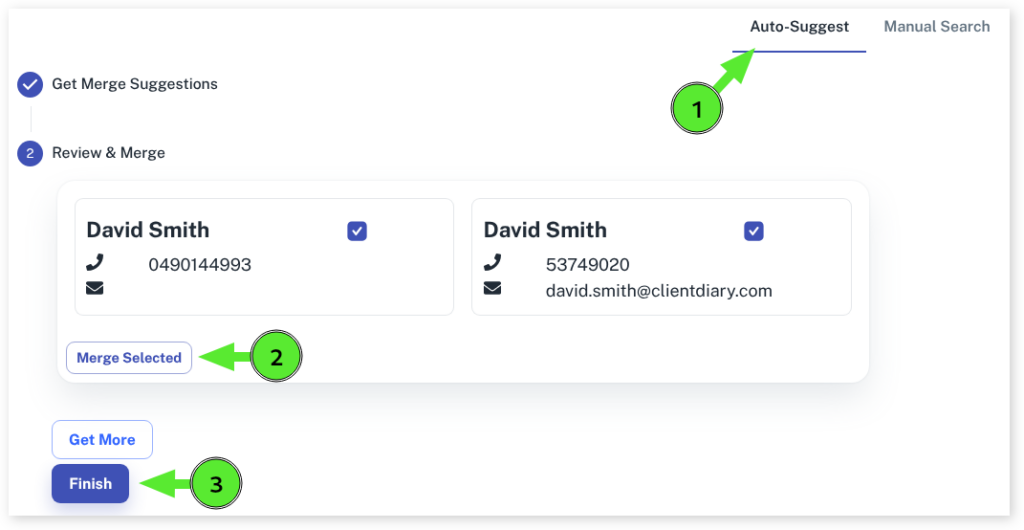The image size is (1024, 530).
Task: Click phone icon beside 0490144993
Action: tap(95, 263)
